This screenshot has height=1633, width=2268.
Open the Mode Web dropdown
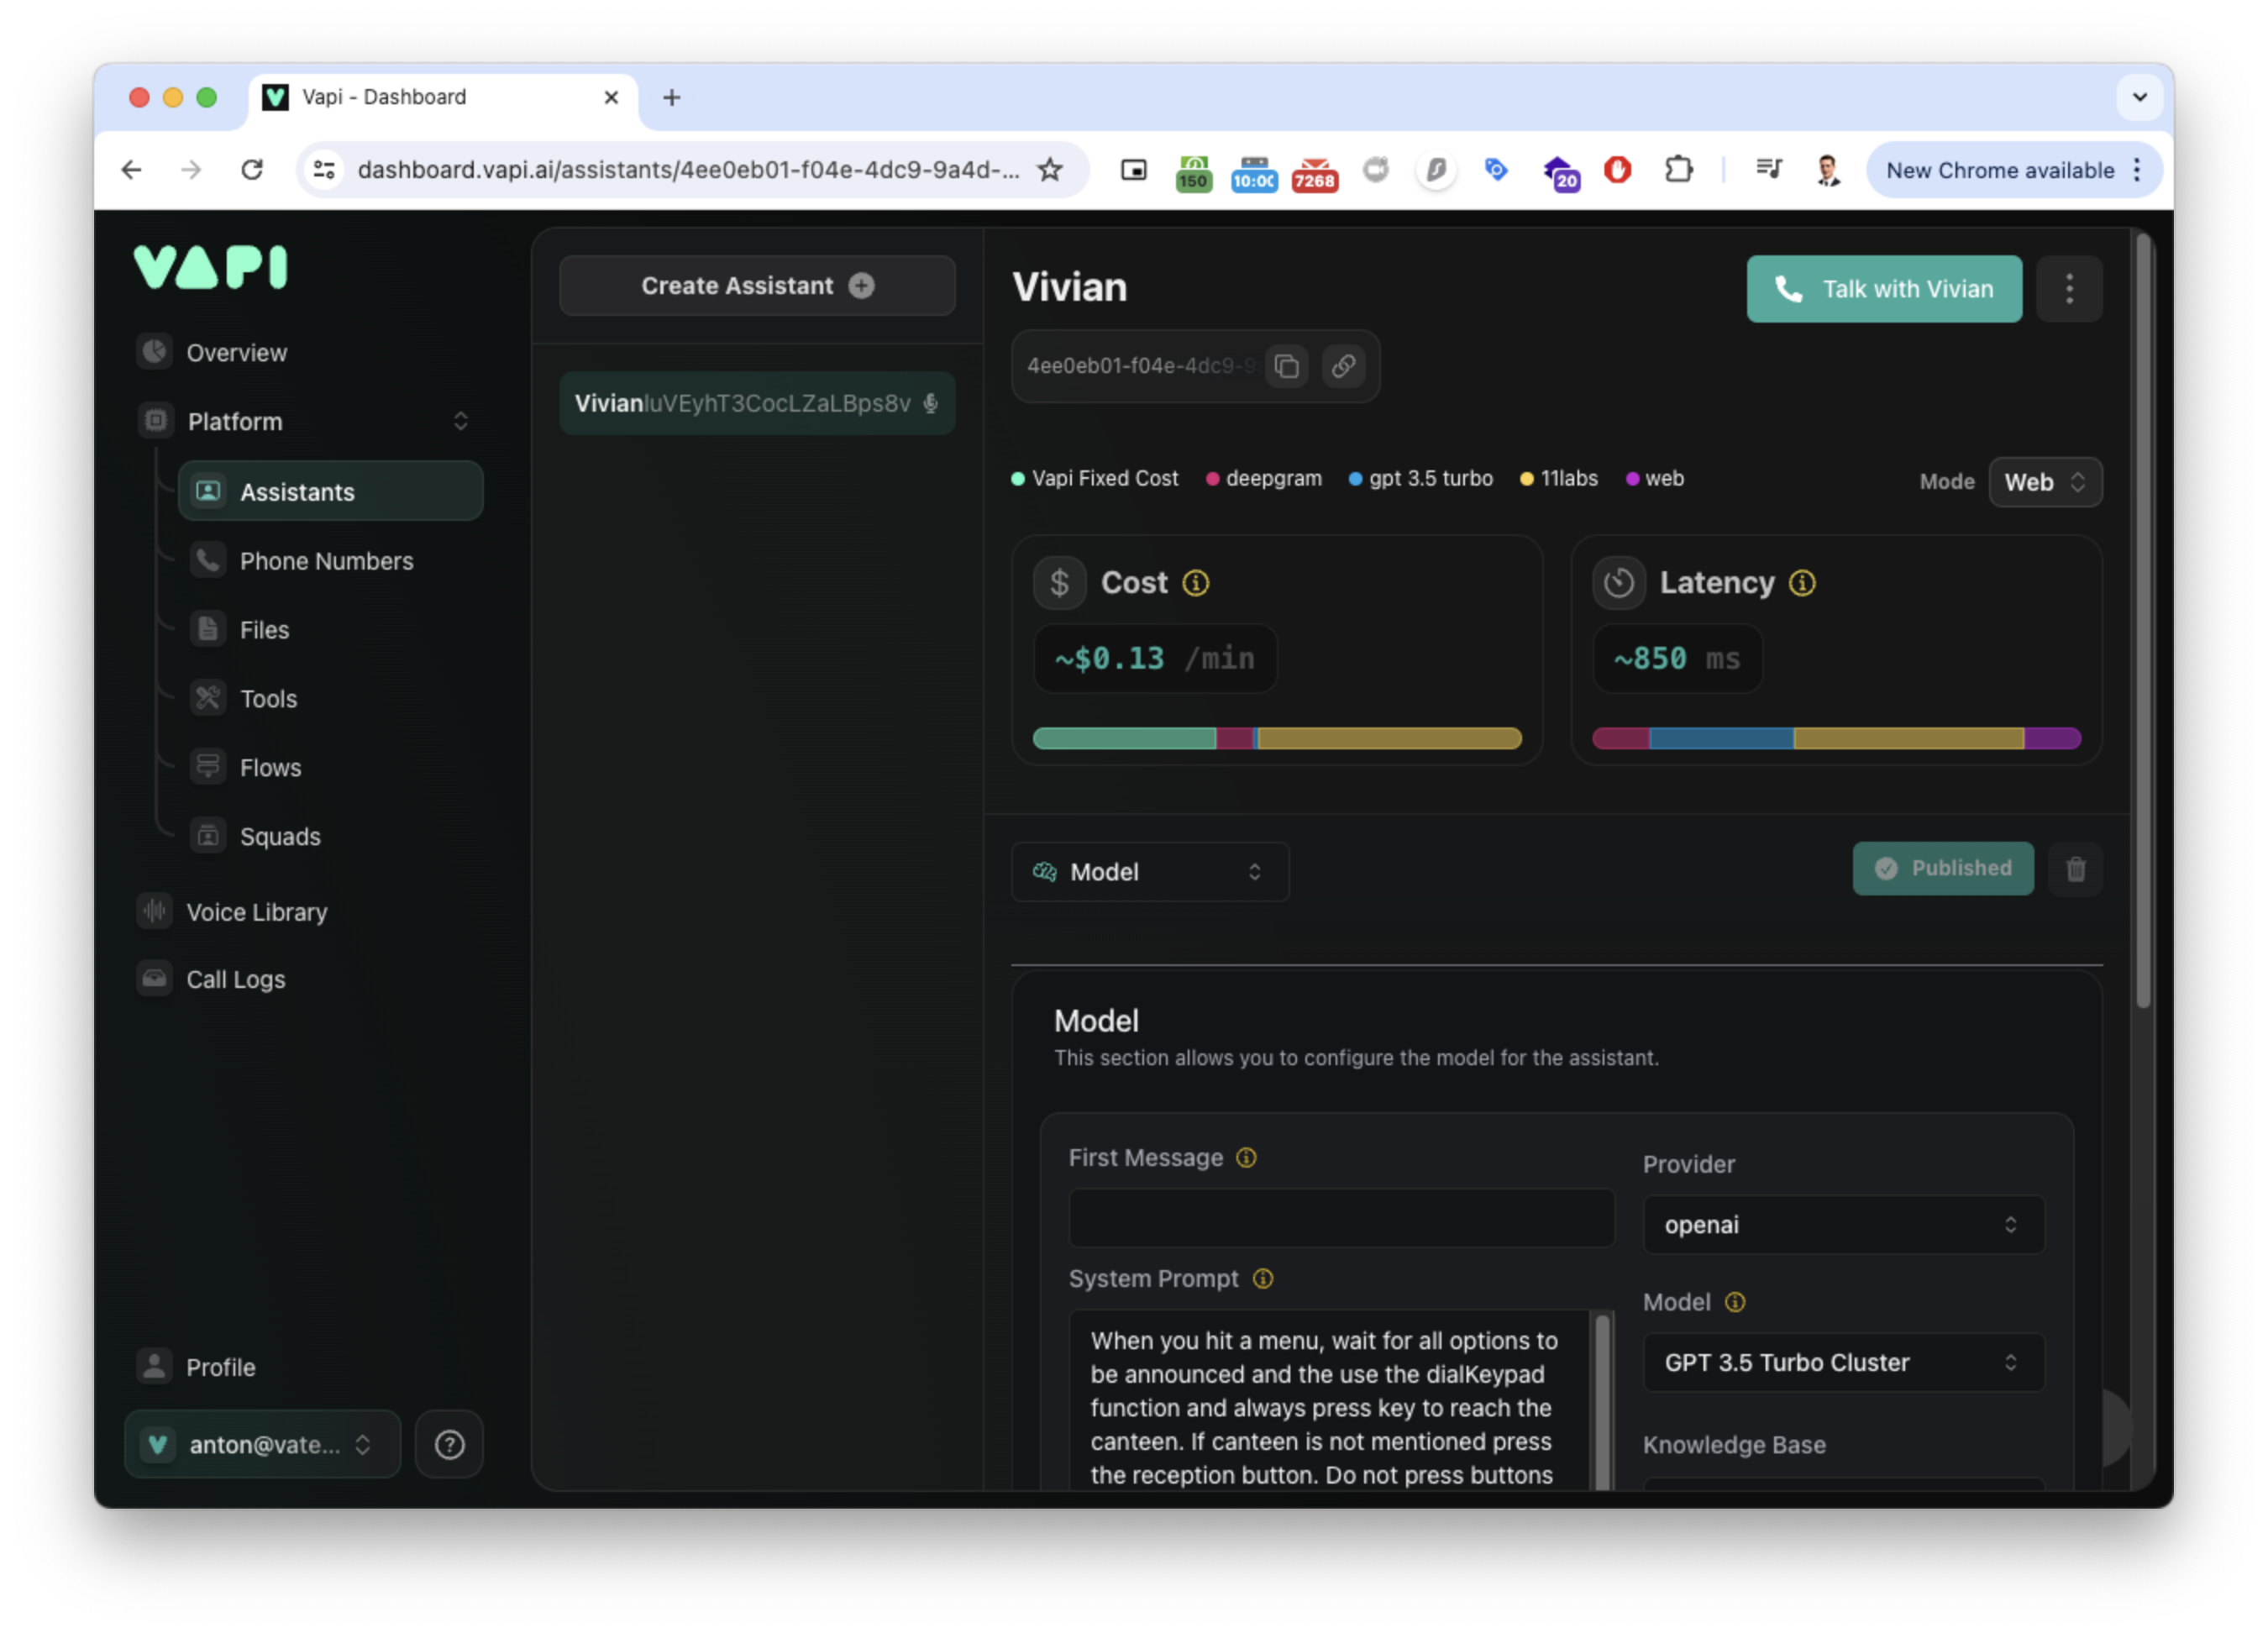point(2045,482)
